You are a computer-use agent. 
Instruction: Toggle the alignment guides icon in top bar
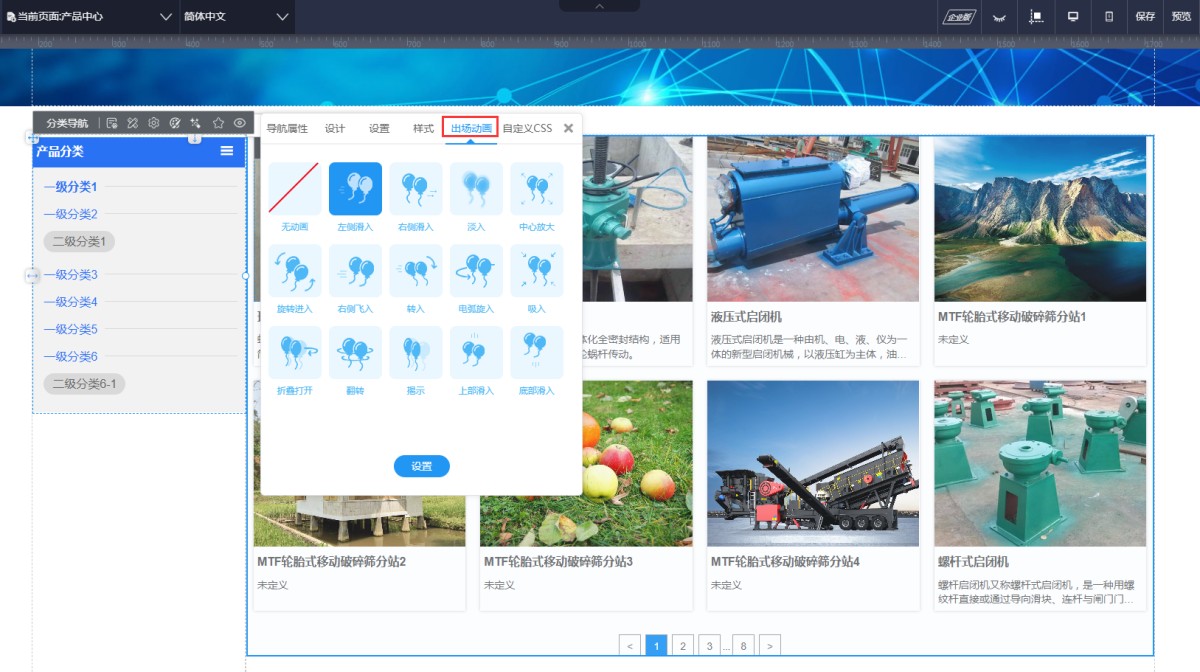pyautogui.click(x=1036, y=16)
